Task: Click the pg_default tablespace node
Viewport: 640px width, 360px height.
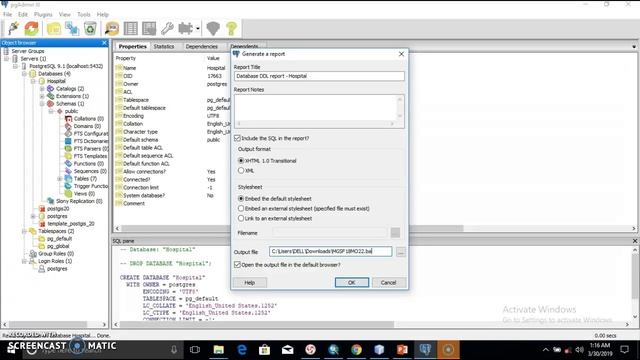Action: coord(59,239)
